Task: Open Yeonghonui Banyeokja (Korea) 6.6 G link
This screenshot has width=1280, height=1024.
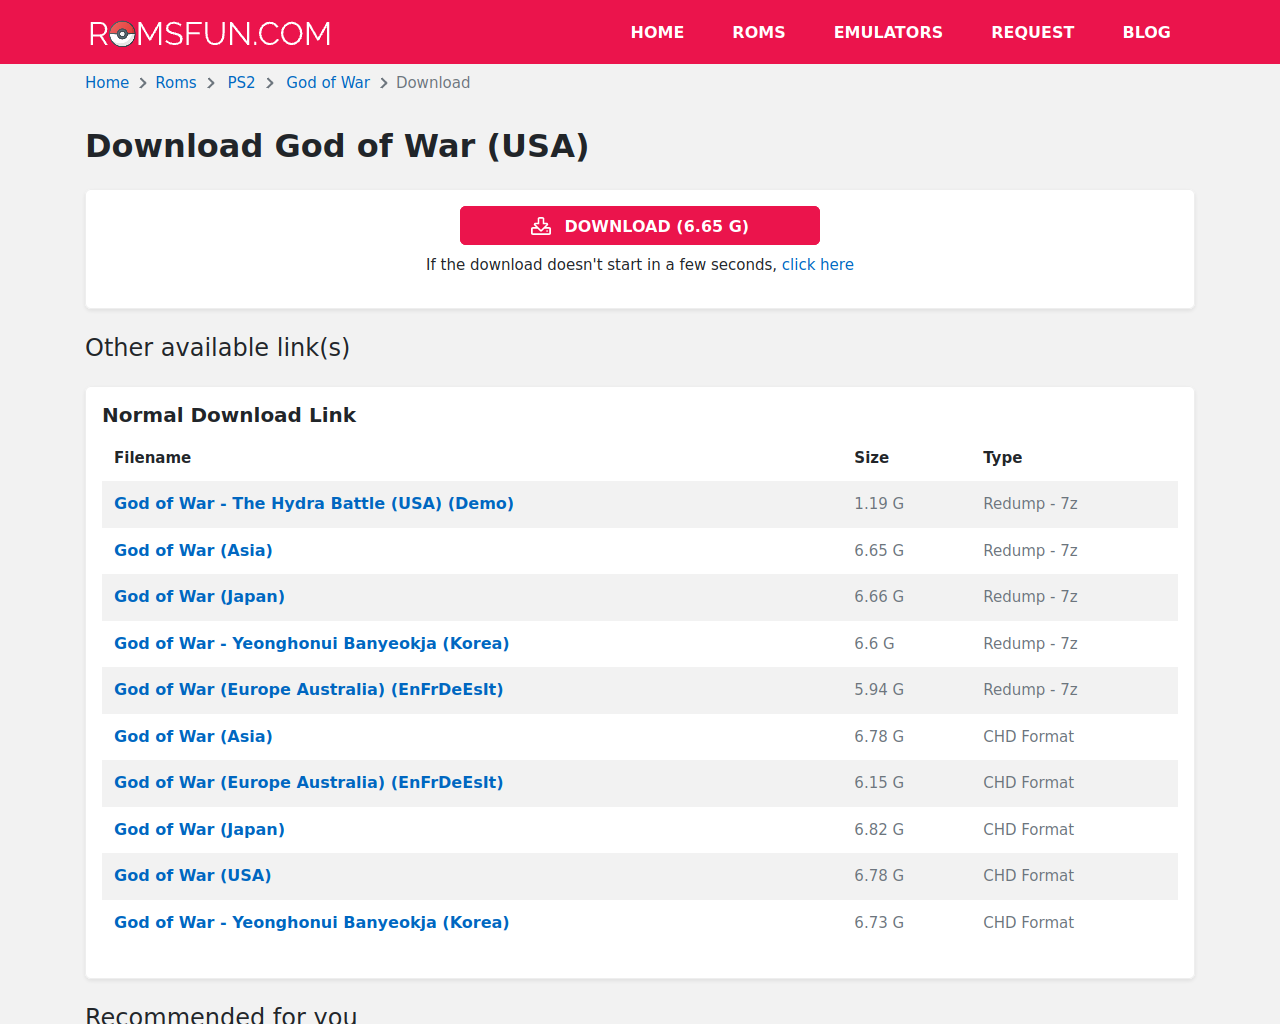Action: 312,644
